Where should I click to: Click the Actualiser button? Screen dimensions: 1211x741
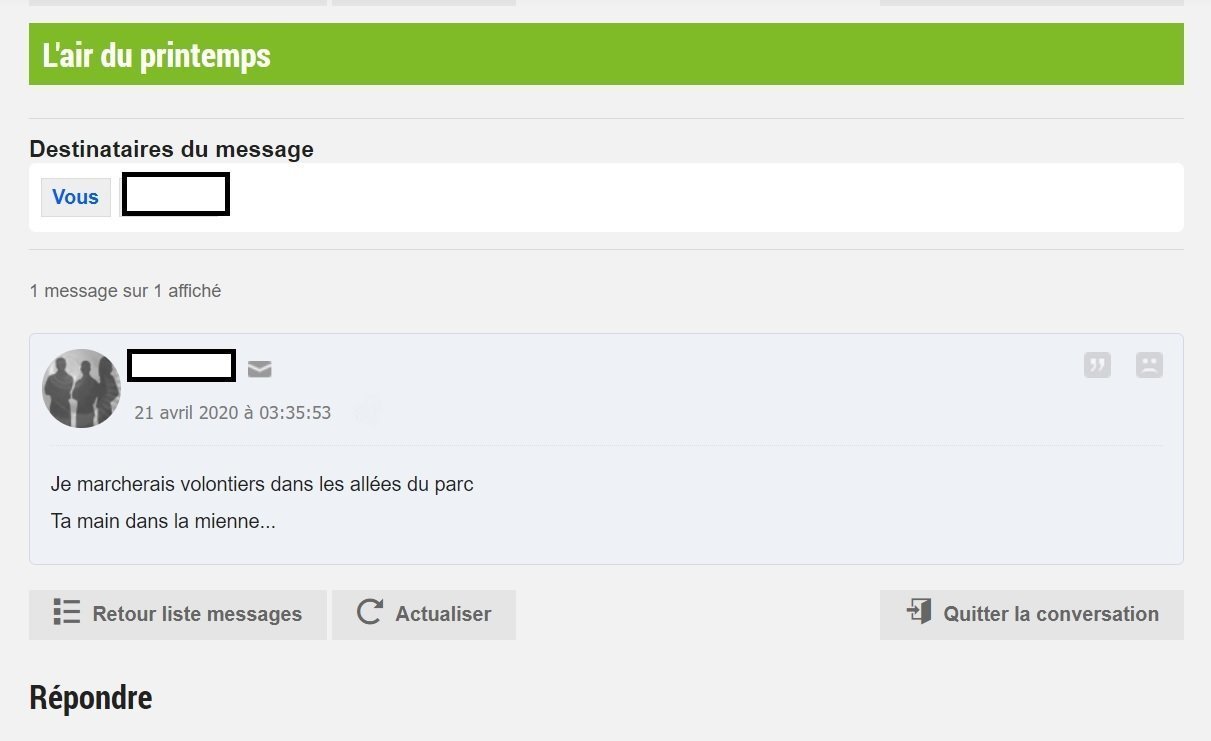tap(424, 614)
